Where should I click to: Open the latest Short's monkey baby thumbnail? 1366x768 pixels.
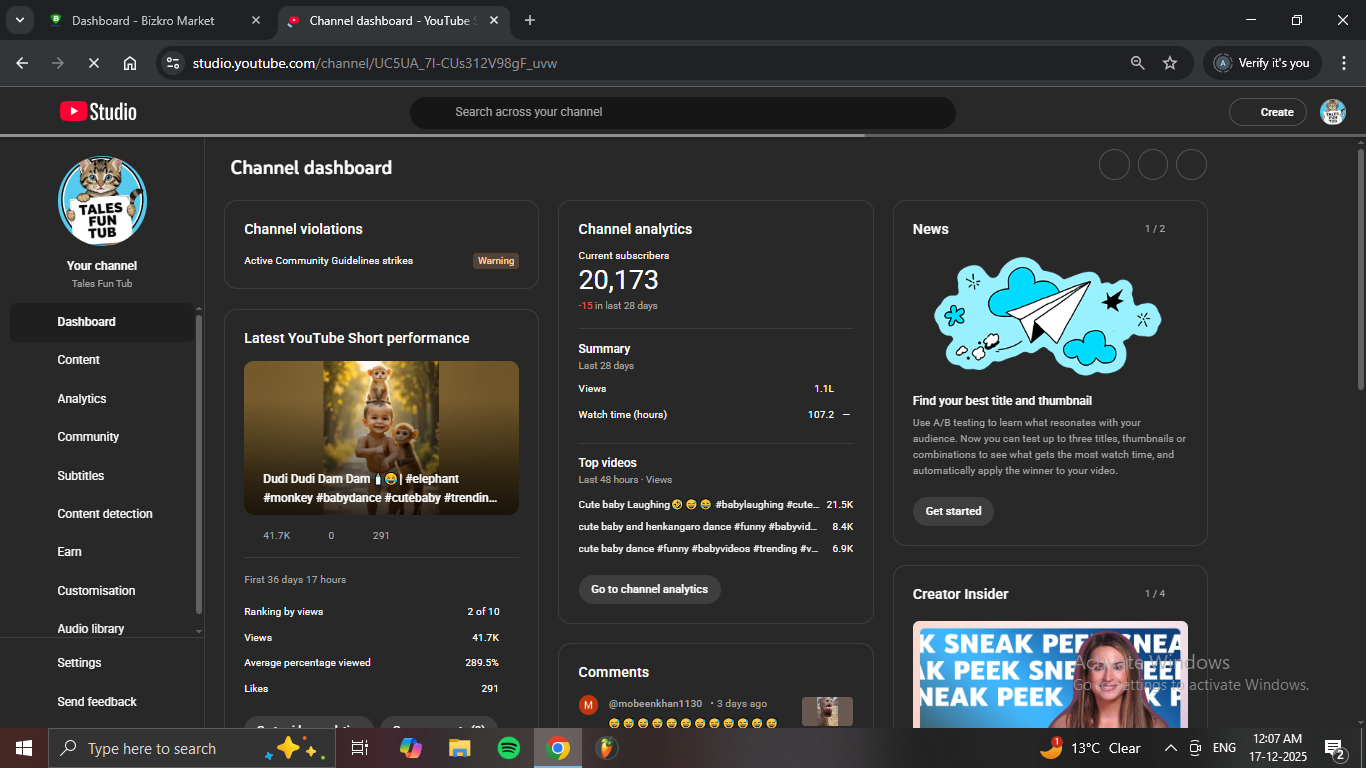pos(381,437)
